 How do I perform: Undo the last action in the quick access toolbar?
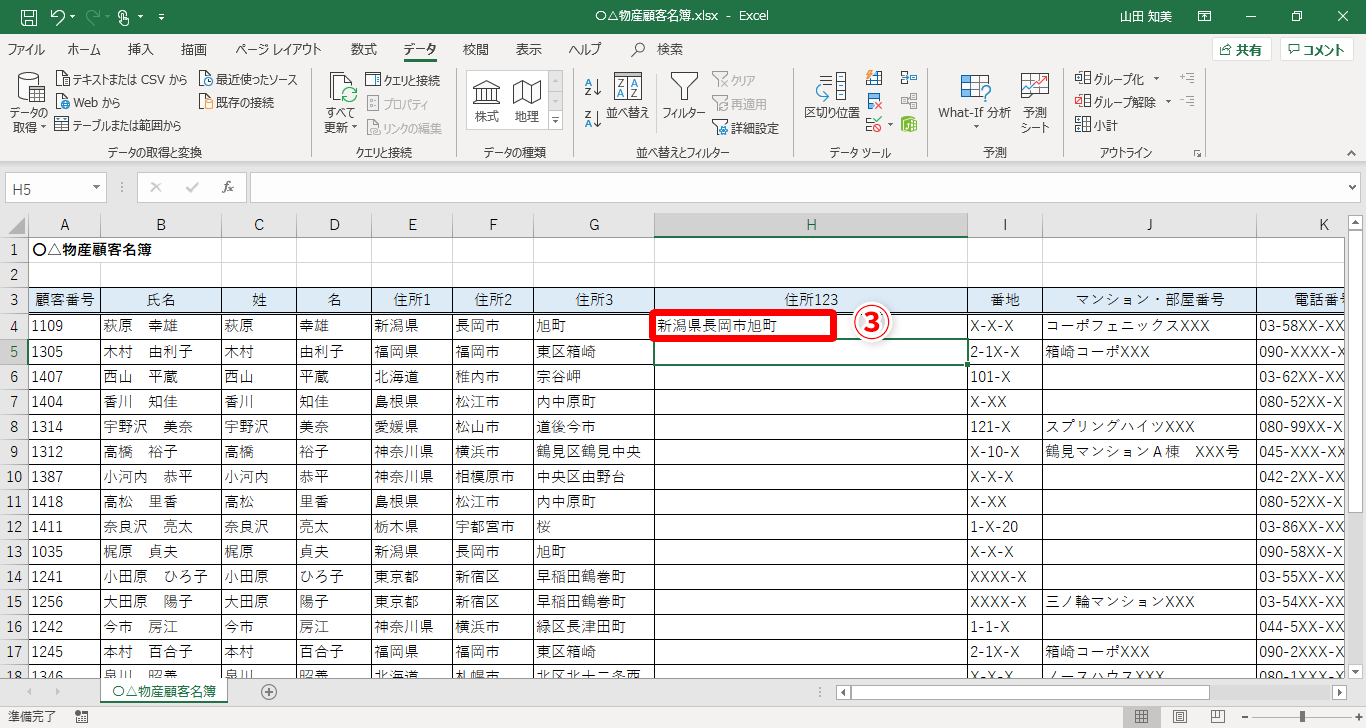click(x=57, y=16)
